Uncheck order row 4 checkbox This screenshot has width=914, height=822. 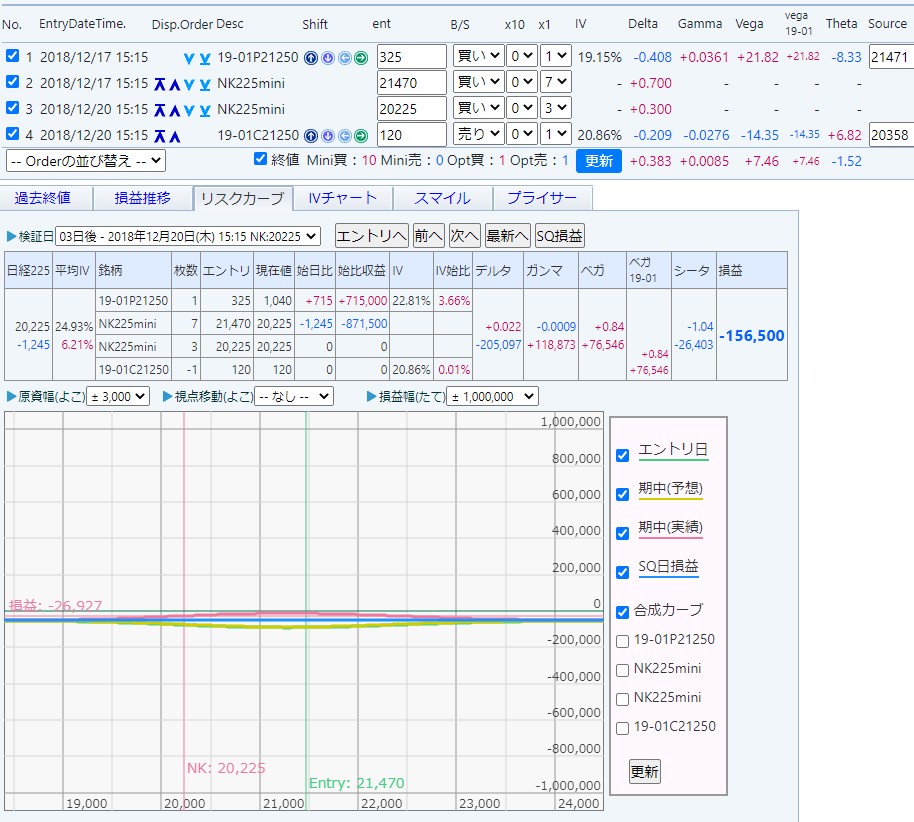point(12,134)
